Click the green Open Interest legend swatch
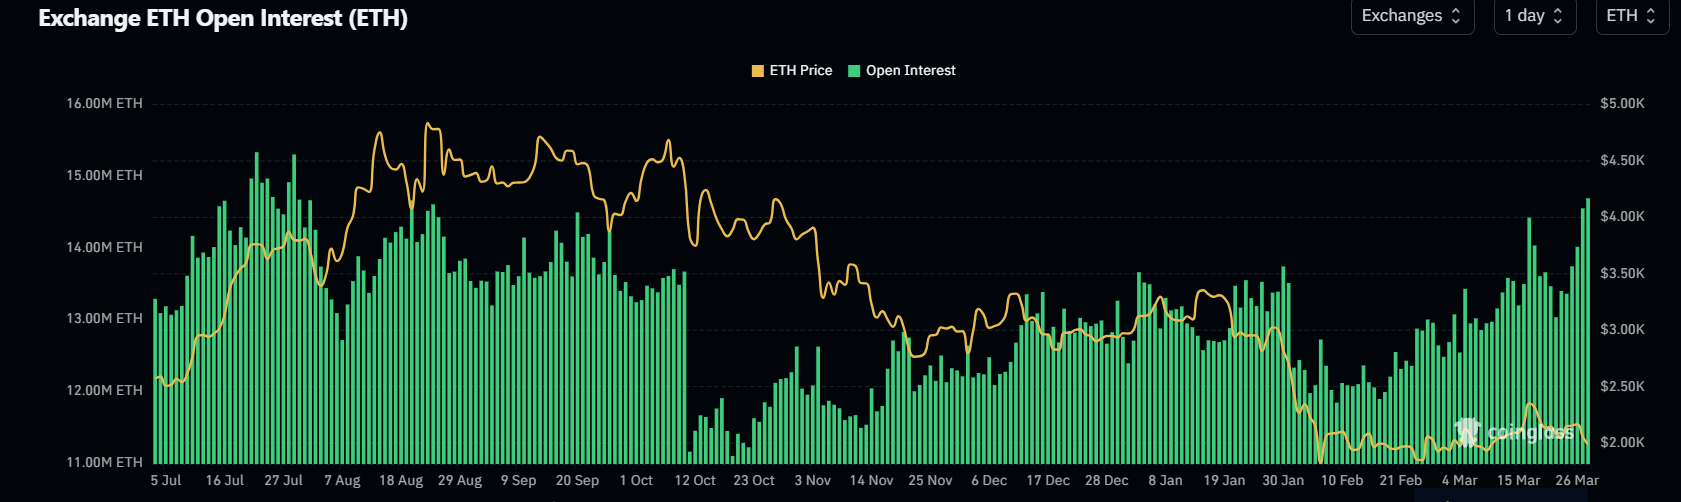This screenshot has height=502, width=1681. [854, 71]
